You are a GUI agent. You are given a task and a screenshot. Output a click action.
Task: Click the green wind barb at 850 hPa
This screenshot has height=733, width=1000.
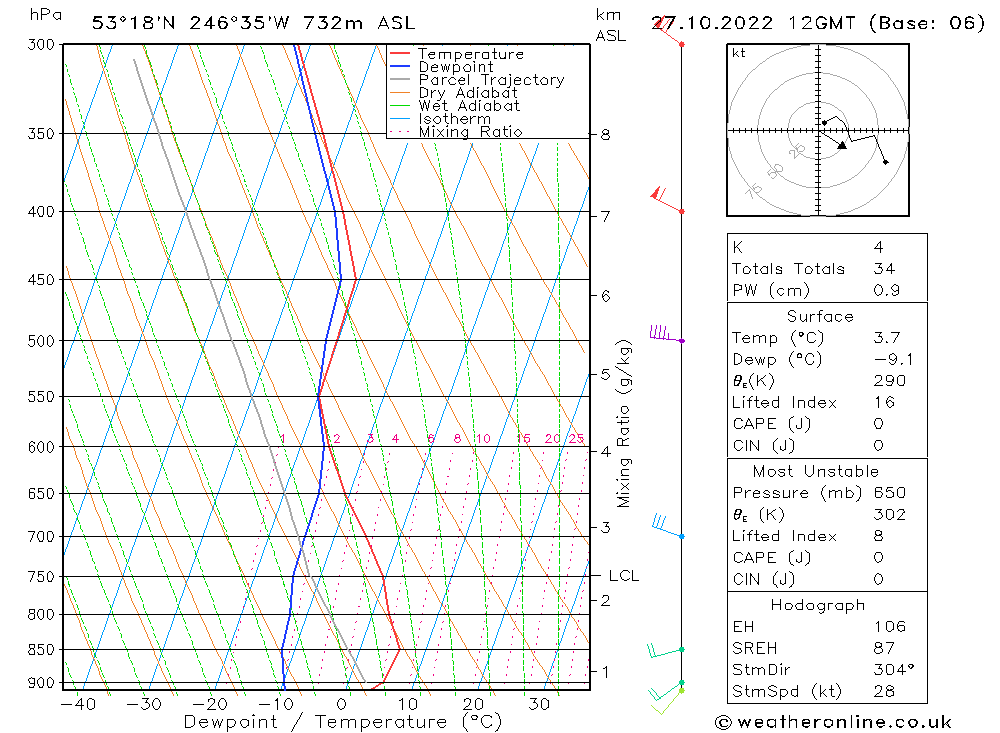pyautogui.click(x=665, y=651)
